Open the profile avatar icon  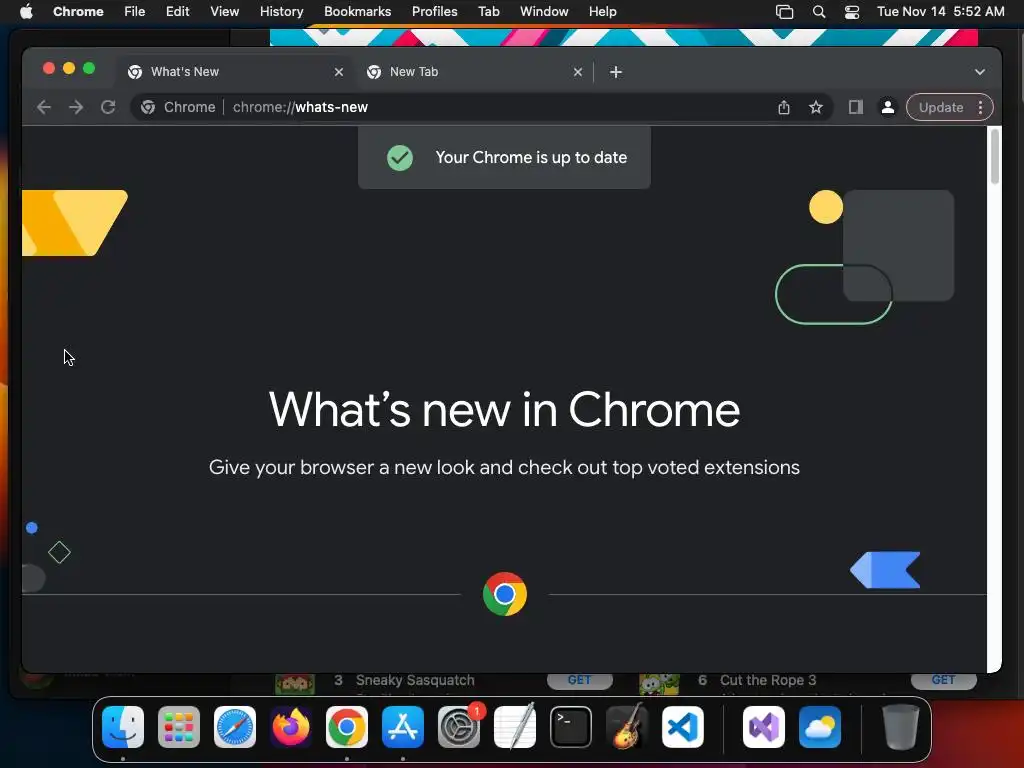[888, 107]
